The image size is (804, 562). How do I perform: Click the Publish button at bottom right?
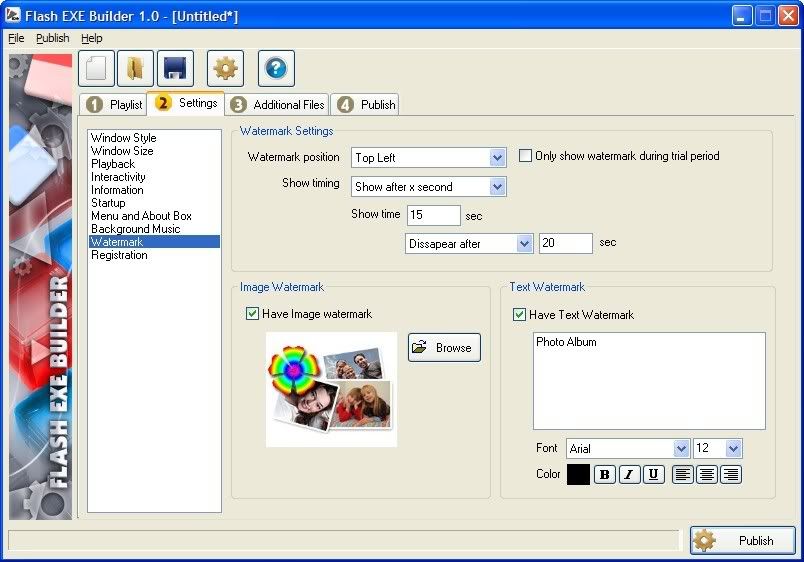[x=742, y=541]
